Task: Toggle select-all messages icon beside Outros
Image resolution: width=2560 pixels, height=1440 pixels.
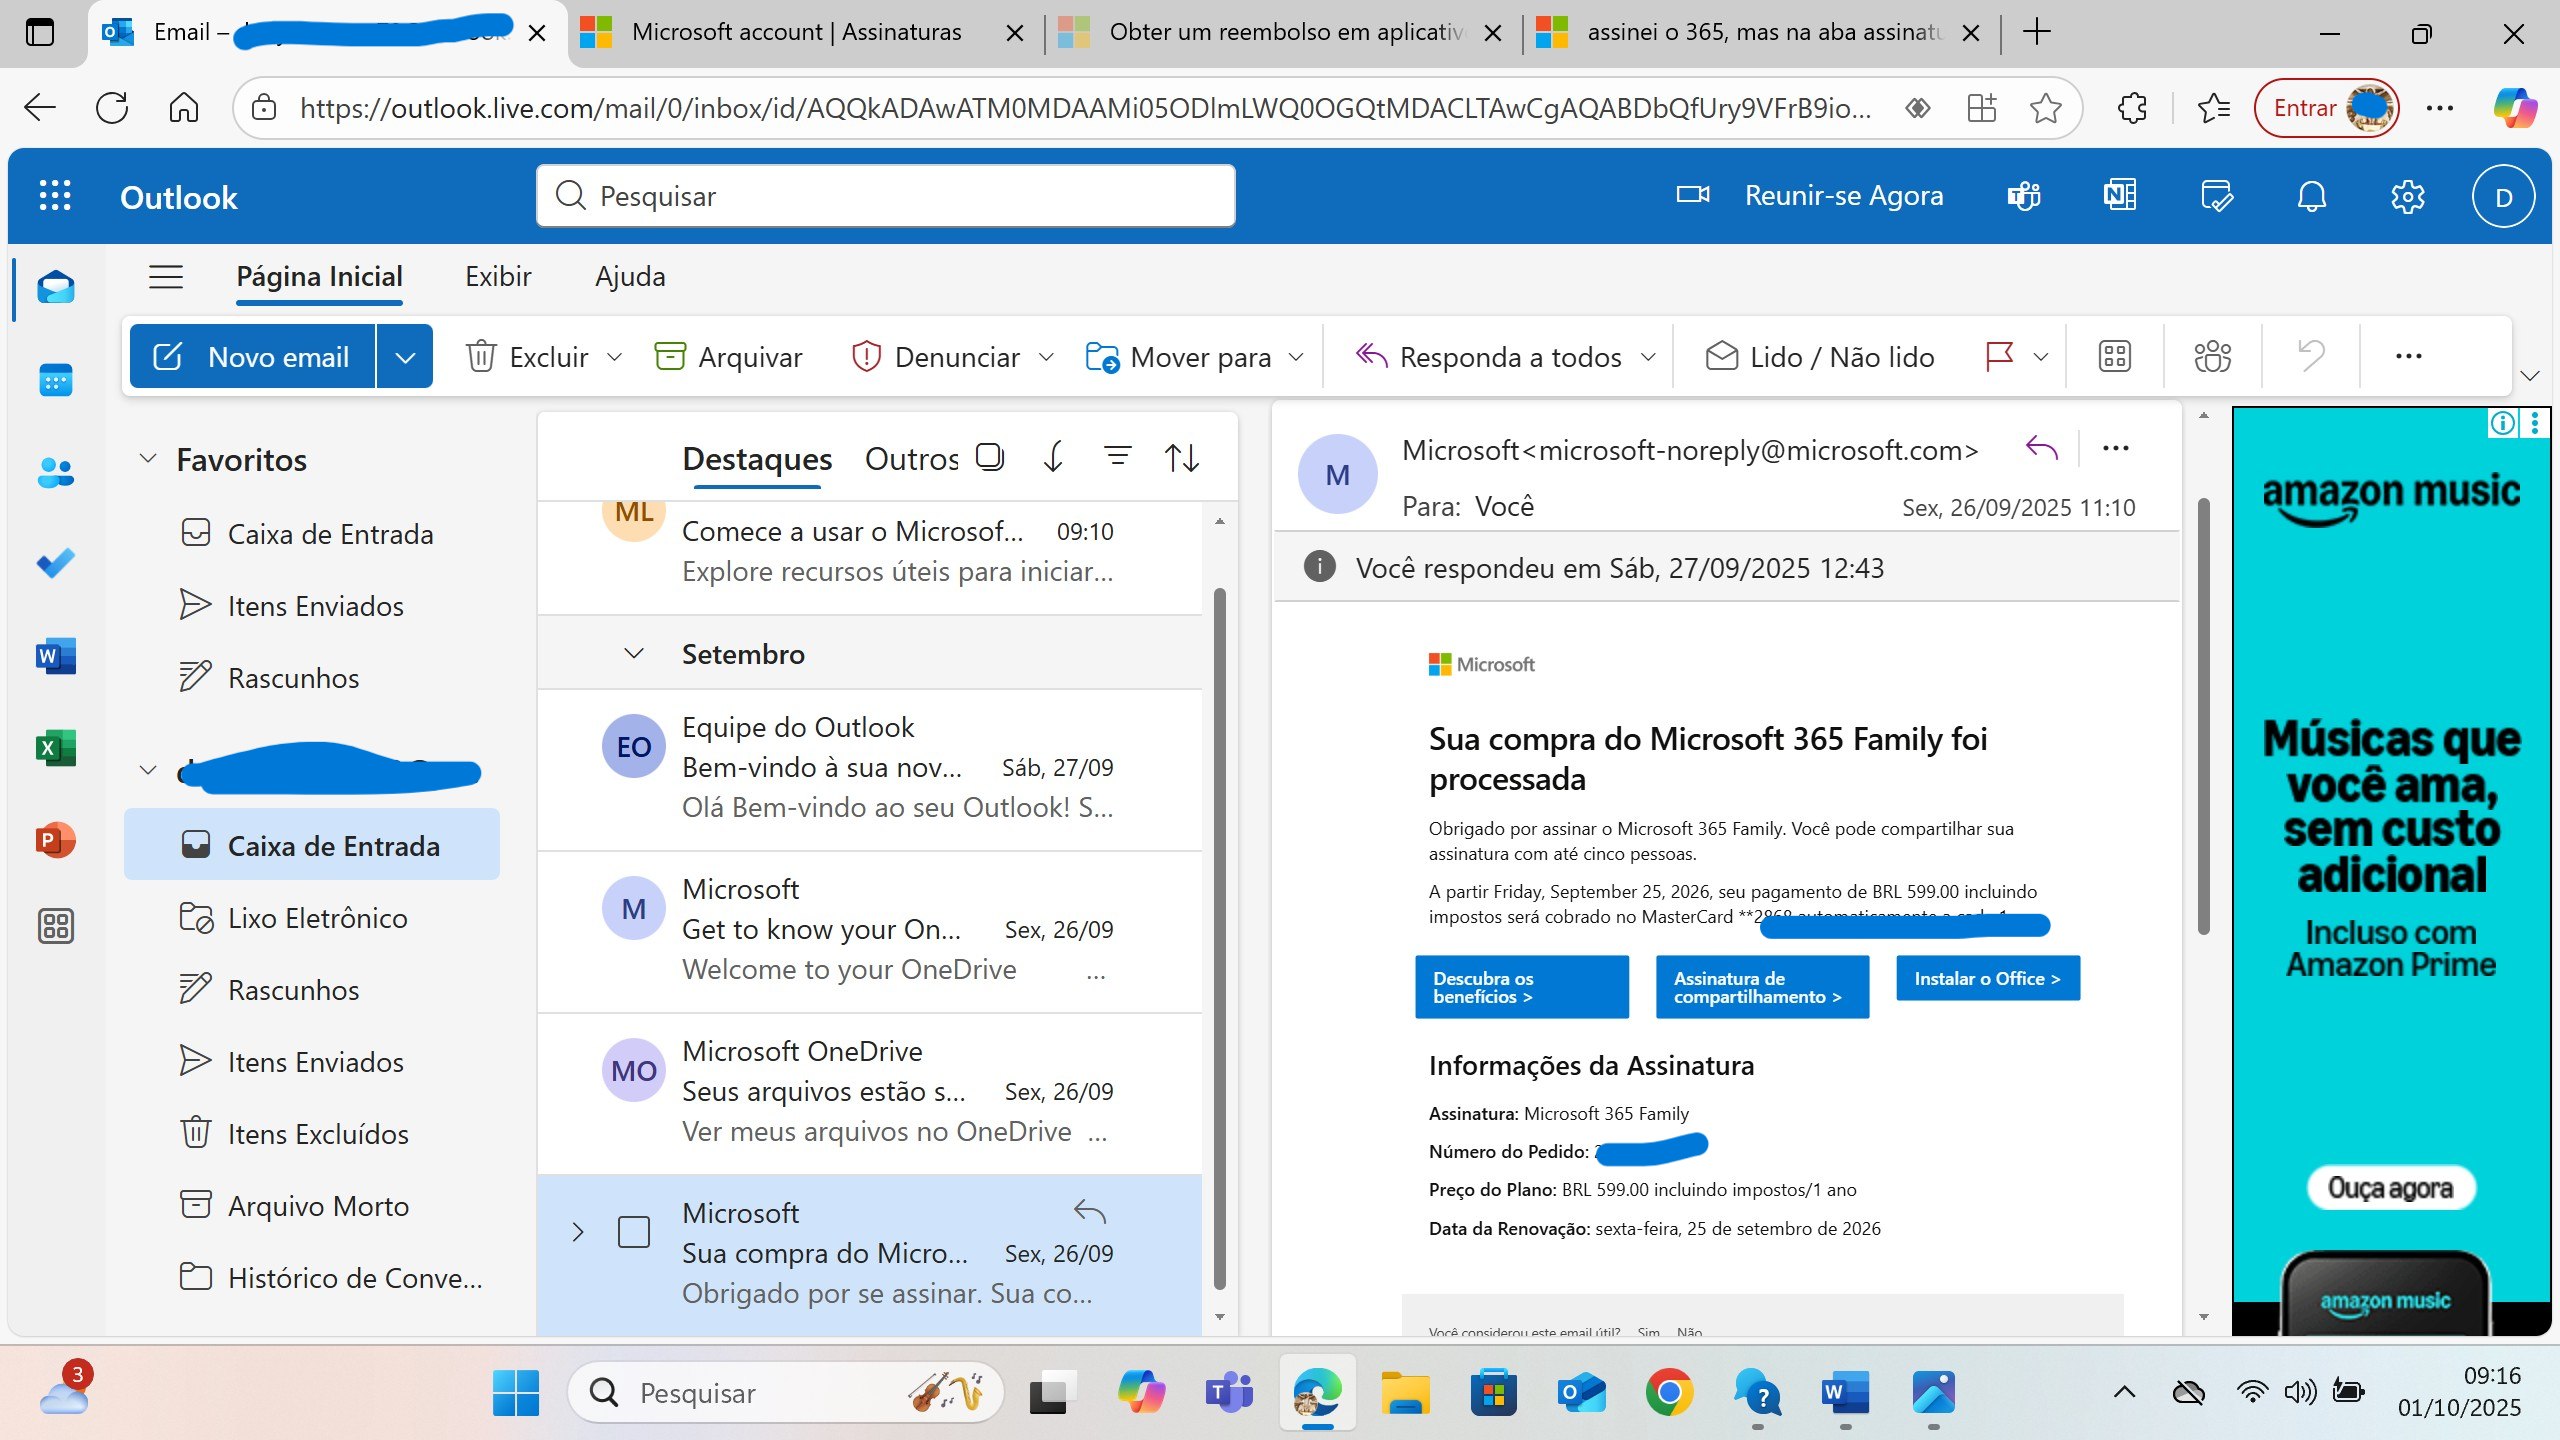Action: pyautogui.click(x=989, y=457)
